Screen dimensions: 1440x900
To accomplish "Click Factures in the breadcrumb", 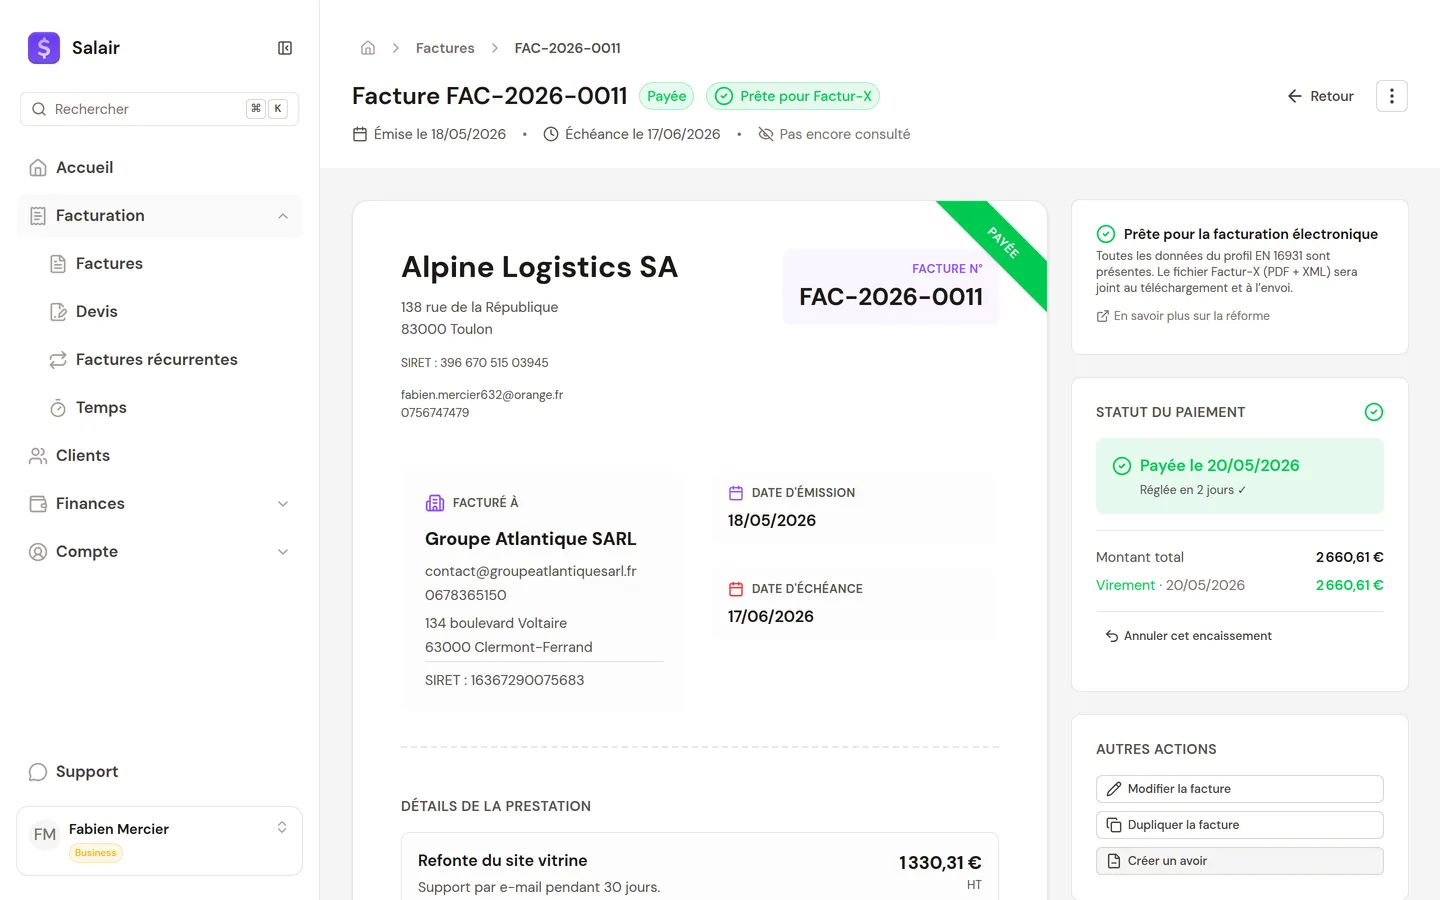I will coord(445,48).
